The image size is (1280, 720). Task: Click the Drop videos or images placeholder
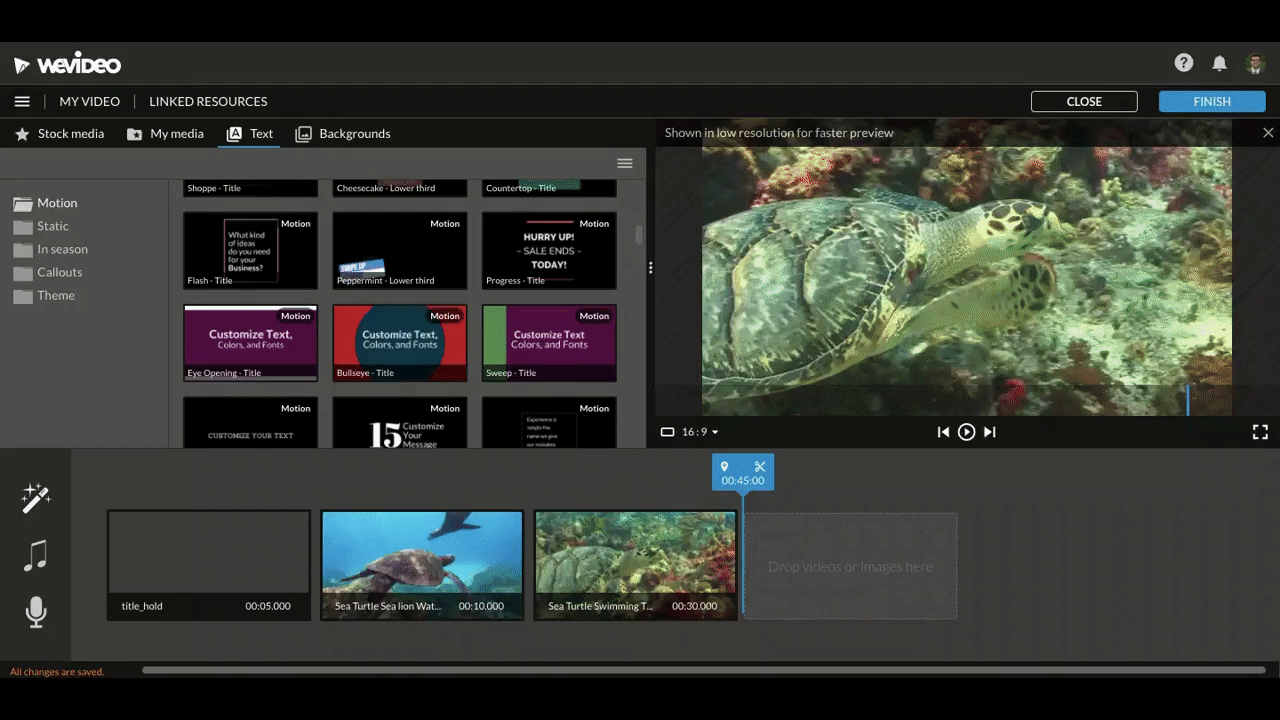click(850, 566)
